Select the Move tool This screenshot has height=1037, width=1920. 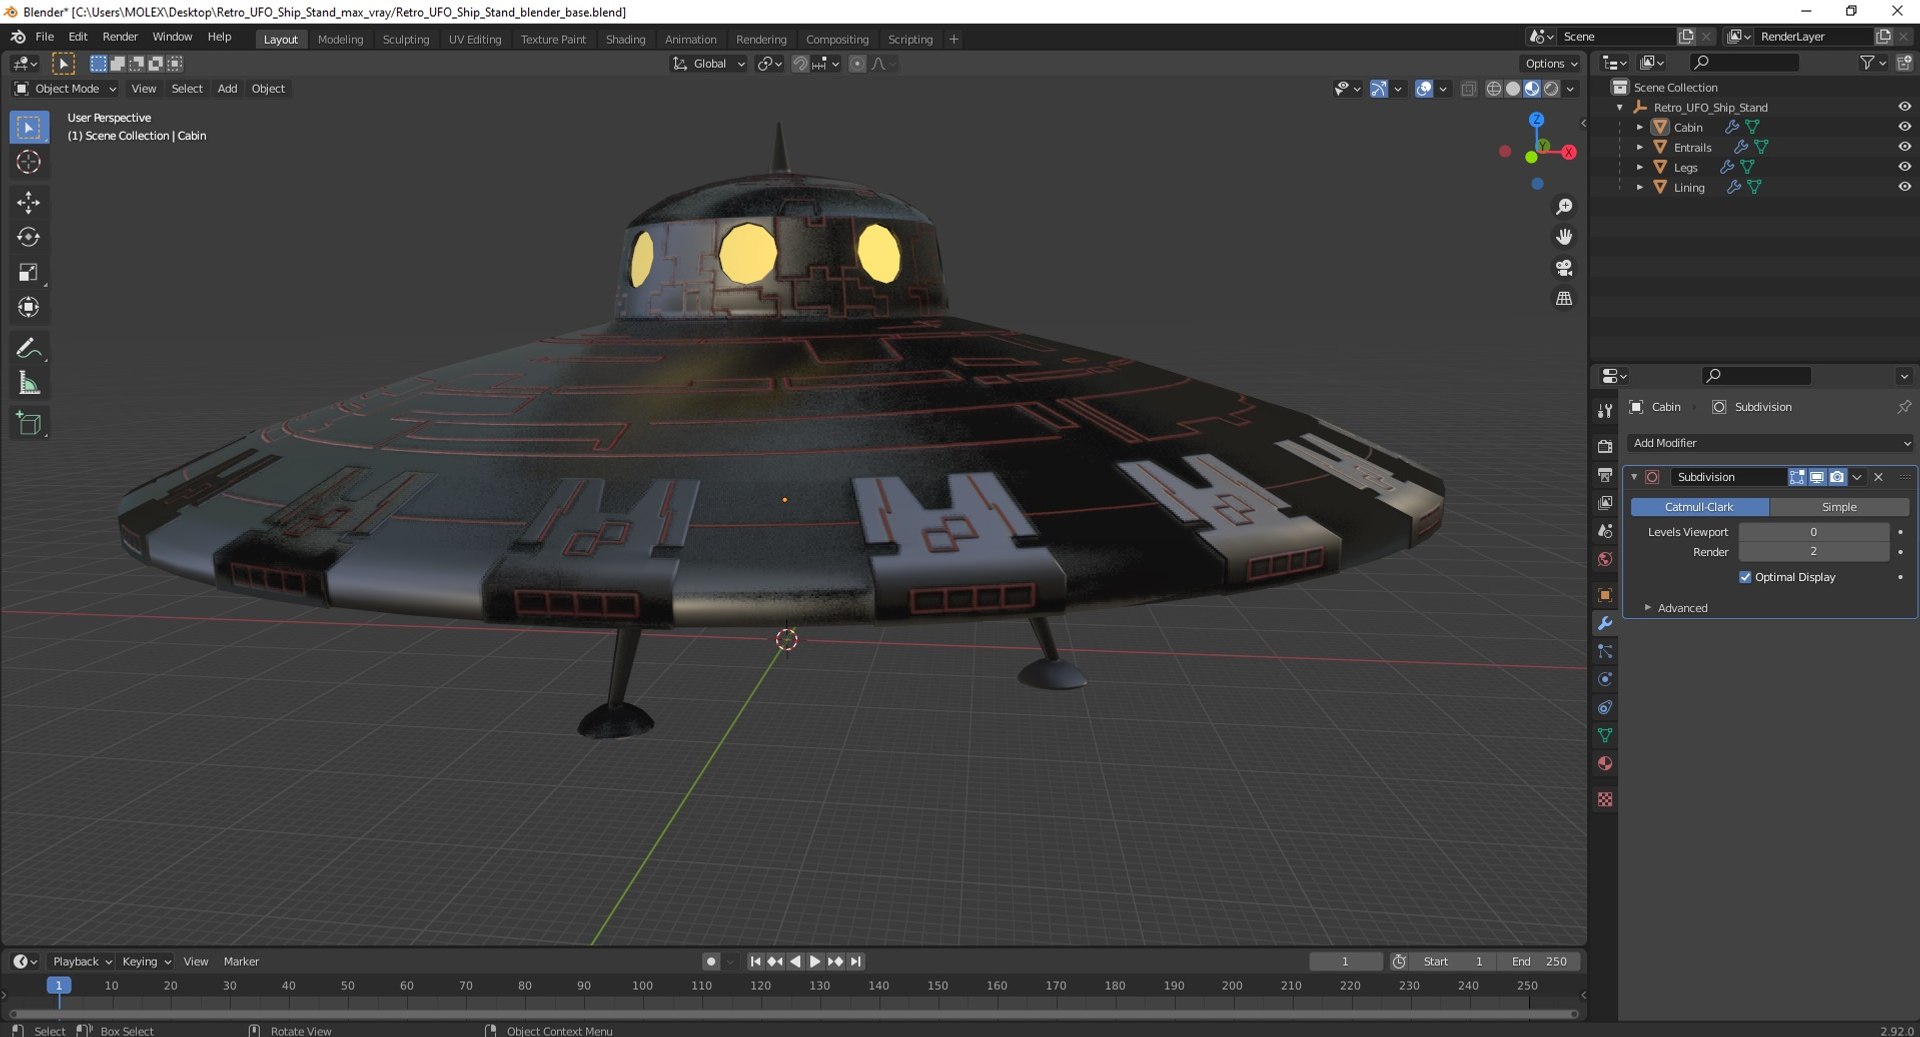tap(28, 202)
